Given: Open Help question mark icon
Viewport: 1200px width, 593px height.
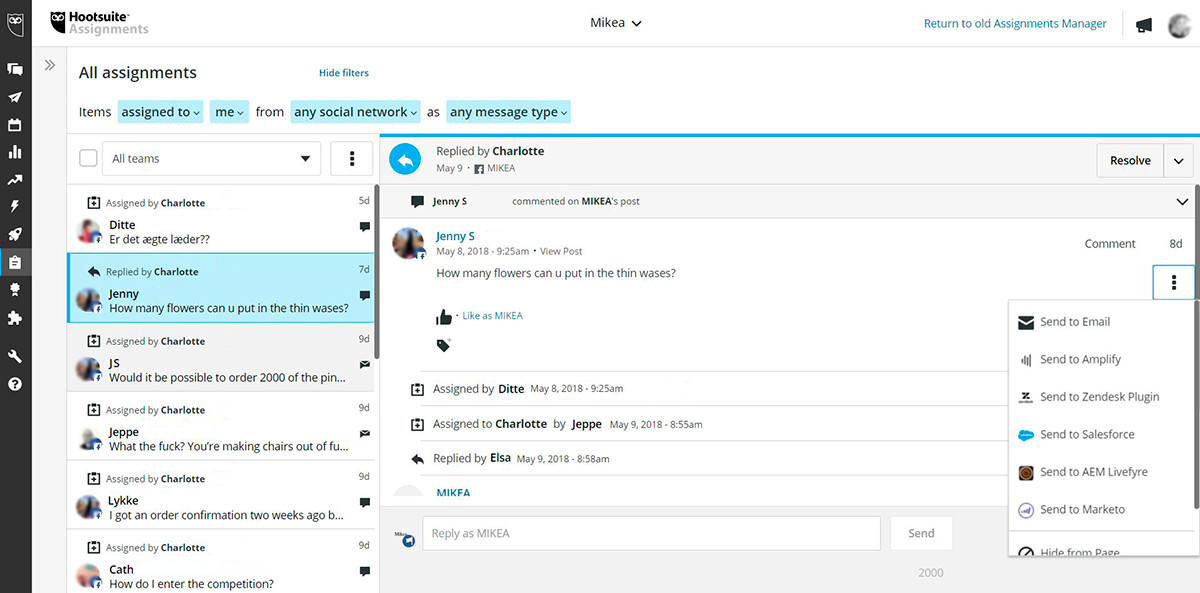Looking at the screenshot, I should point(15,384).
